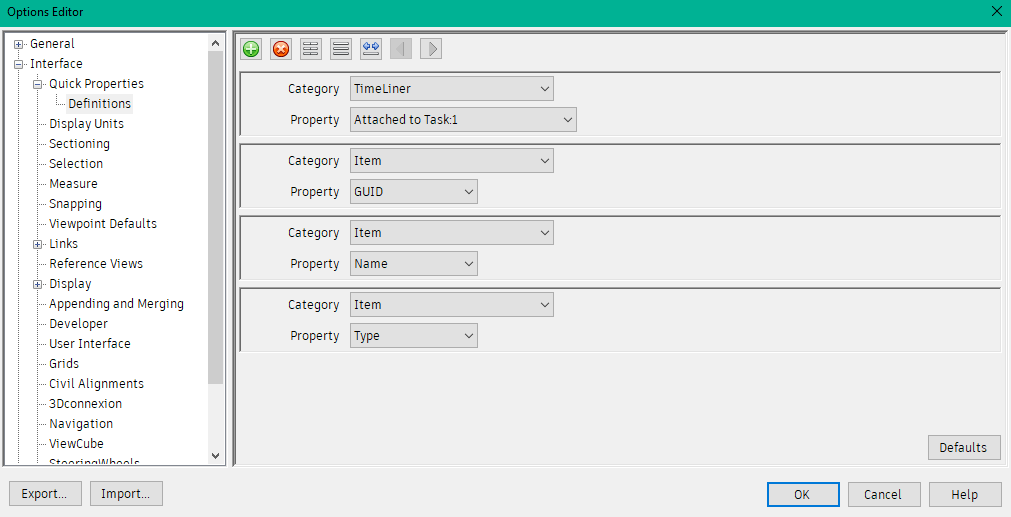The image size is (1011, 517).
Task: Open the Attached to Task:1 property dropdown
Action: (x=464, y=120)
